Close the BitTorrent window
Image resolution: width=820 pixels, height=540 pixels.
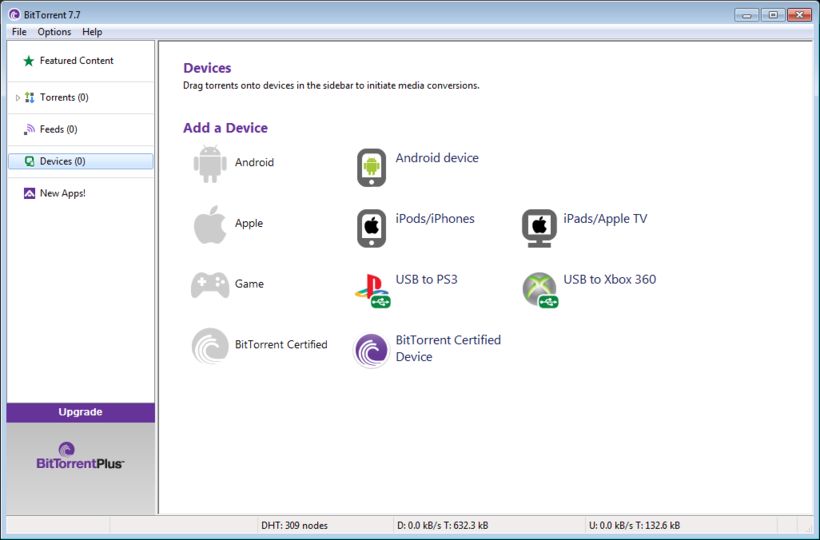(x=799, y=15)
